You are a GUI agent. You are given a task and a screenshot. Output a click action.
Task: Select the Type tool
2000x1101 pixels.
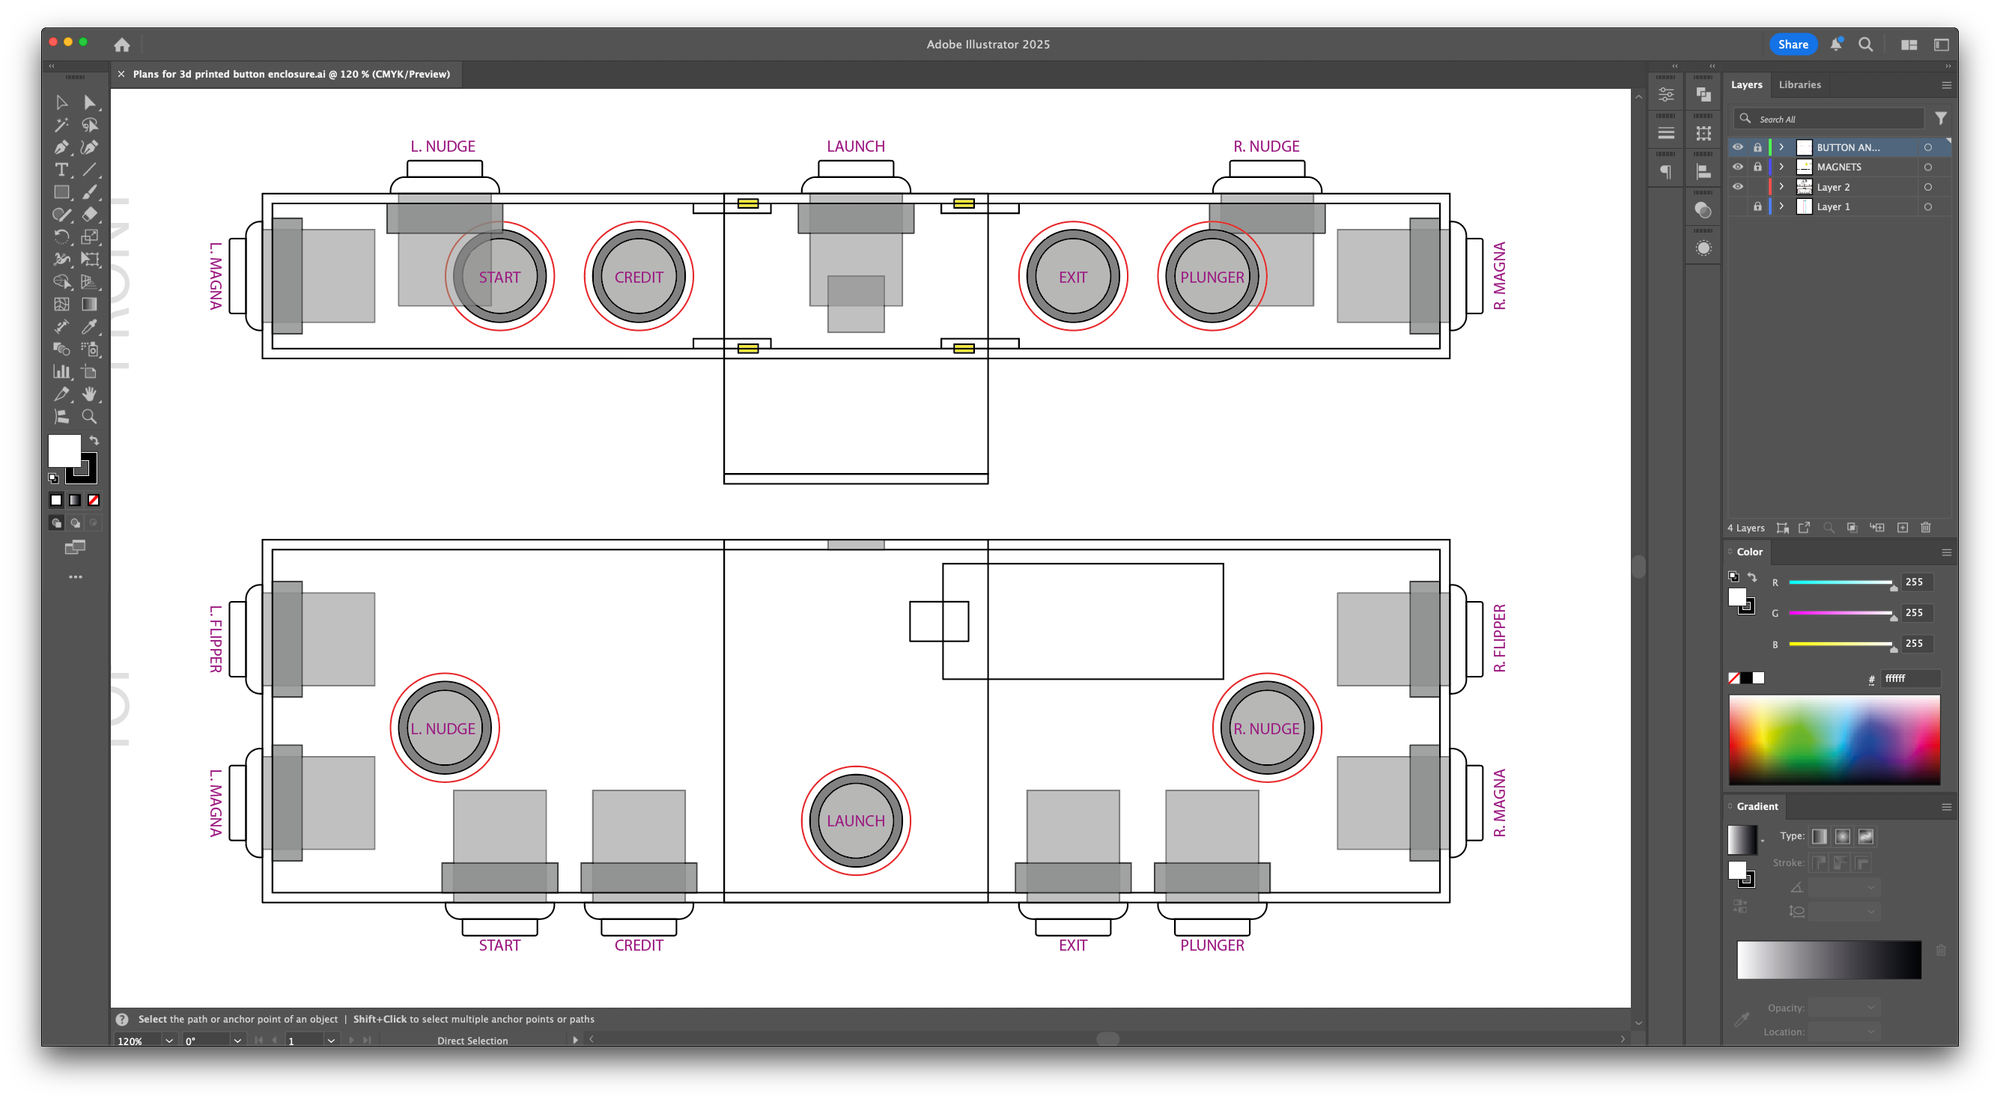pos(62,170)
